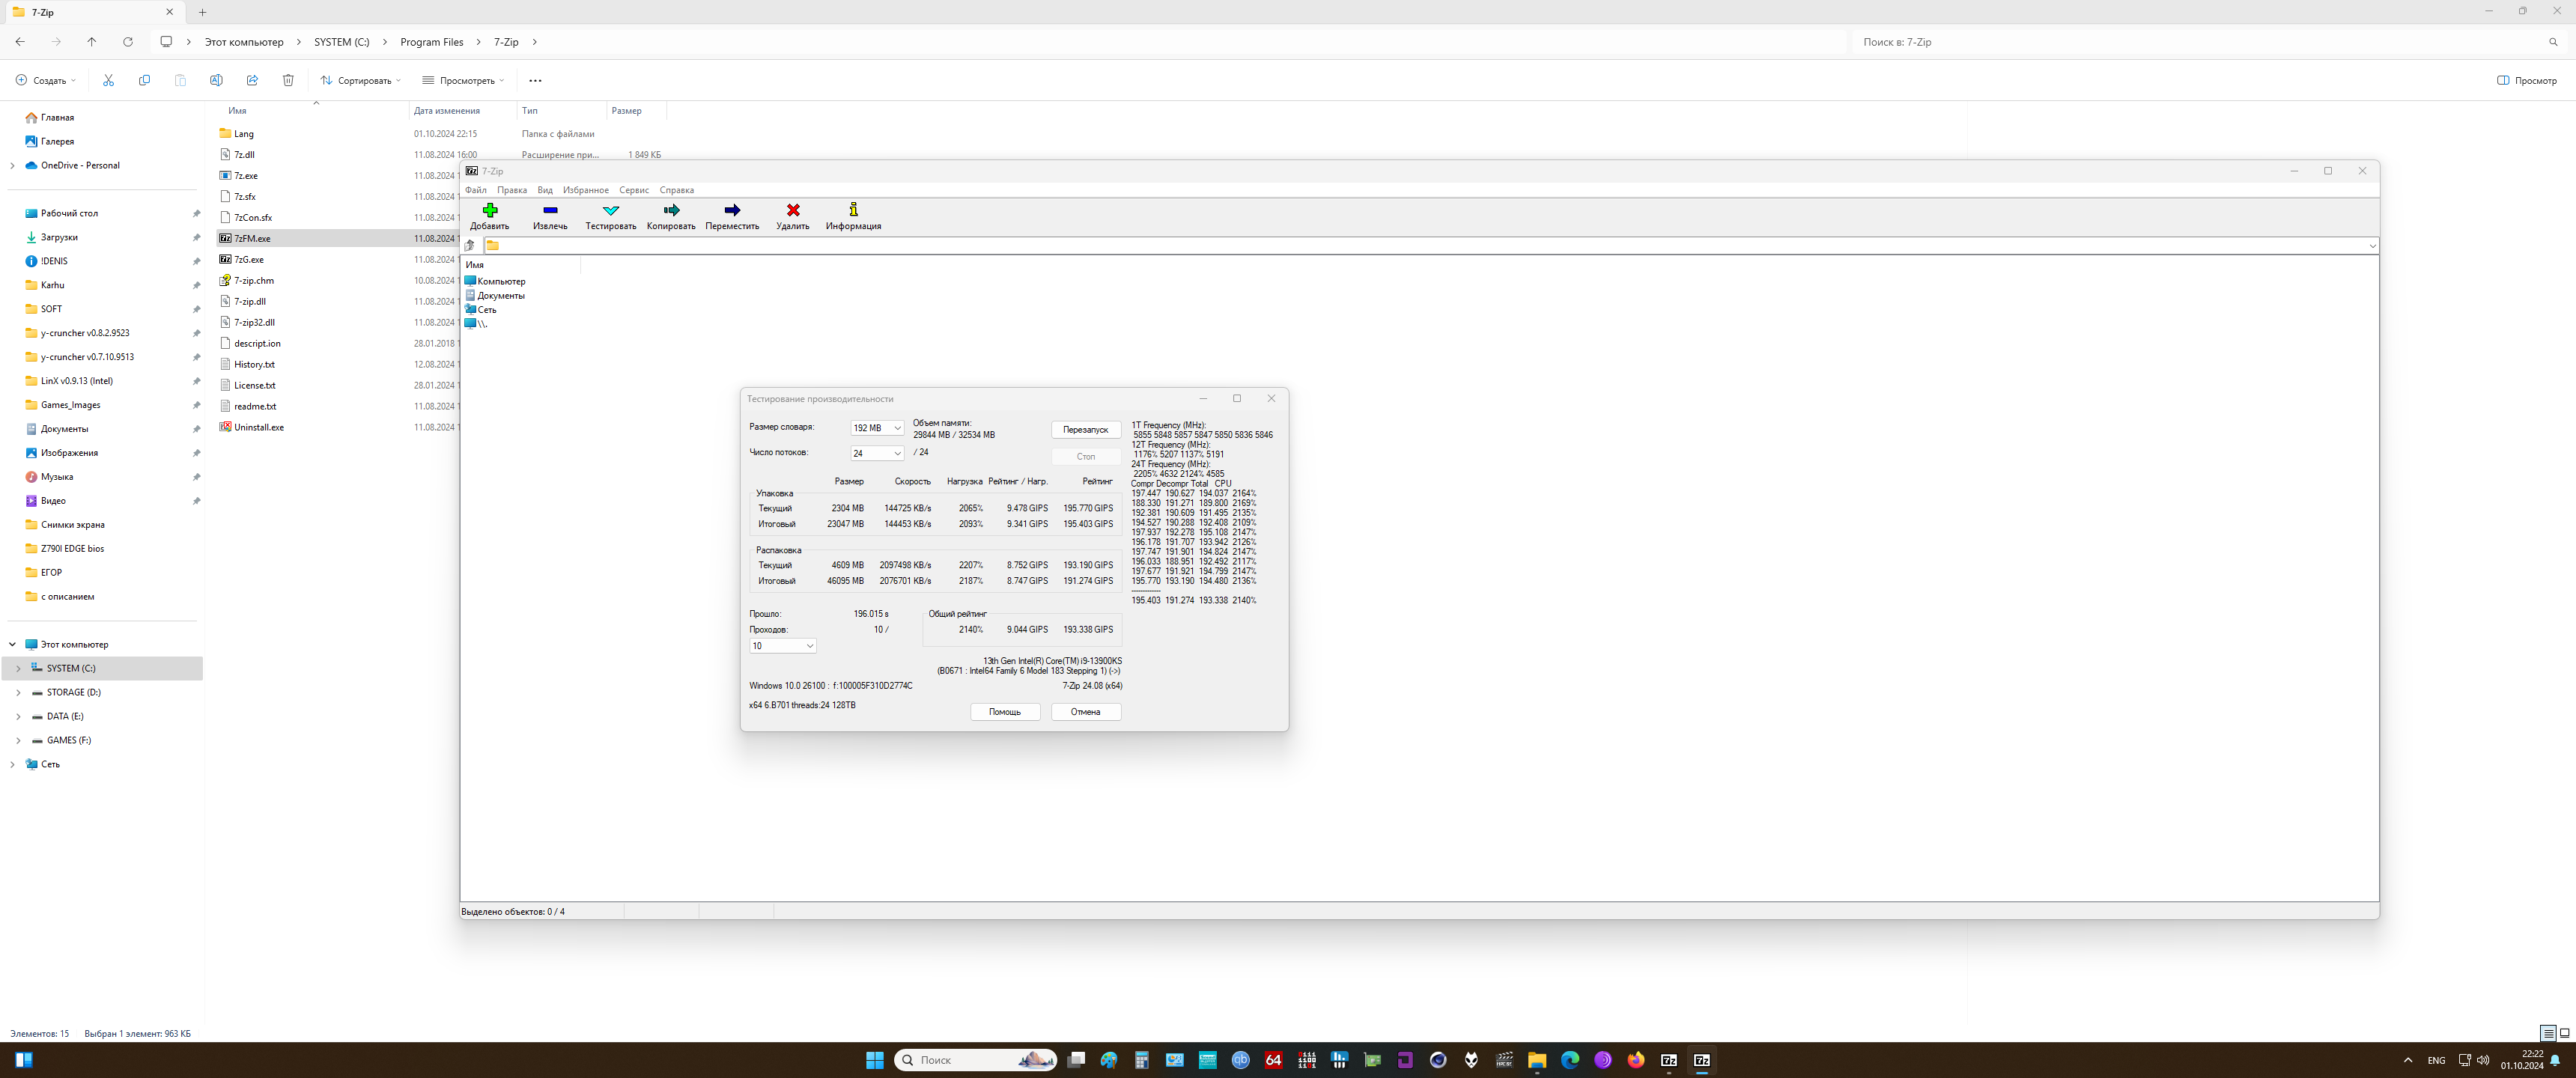The height and width of the screenshot is (1078, 2576).
Task: Open the Сервис menu in 7-Zip
Action: pos(633,190)
